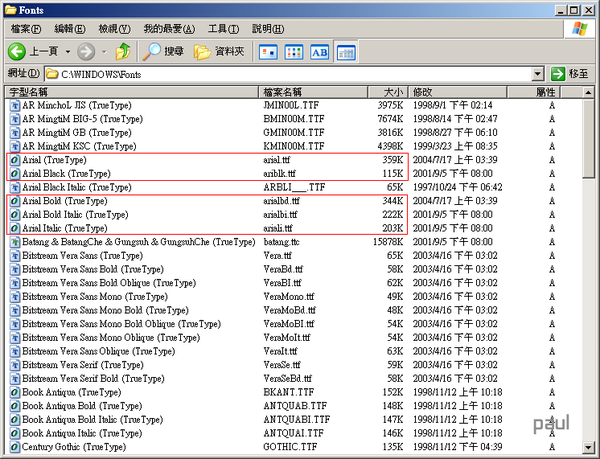Select AR MingtiM GB font icon

pos(15,133)
